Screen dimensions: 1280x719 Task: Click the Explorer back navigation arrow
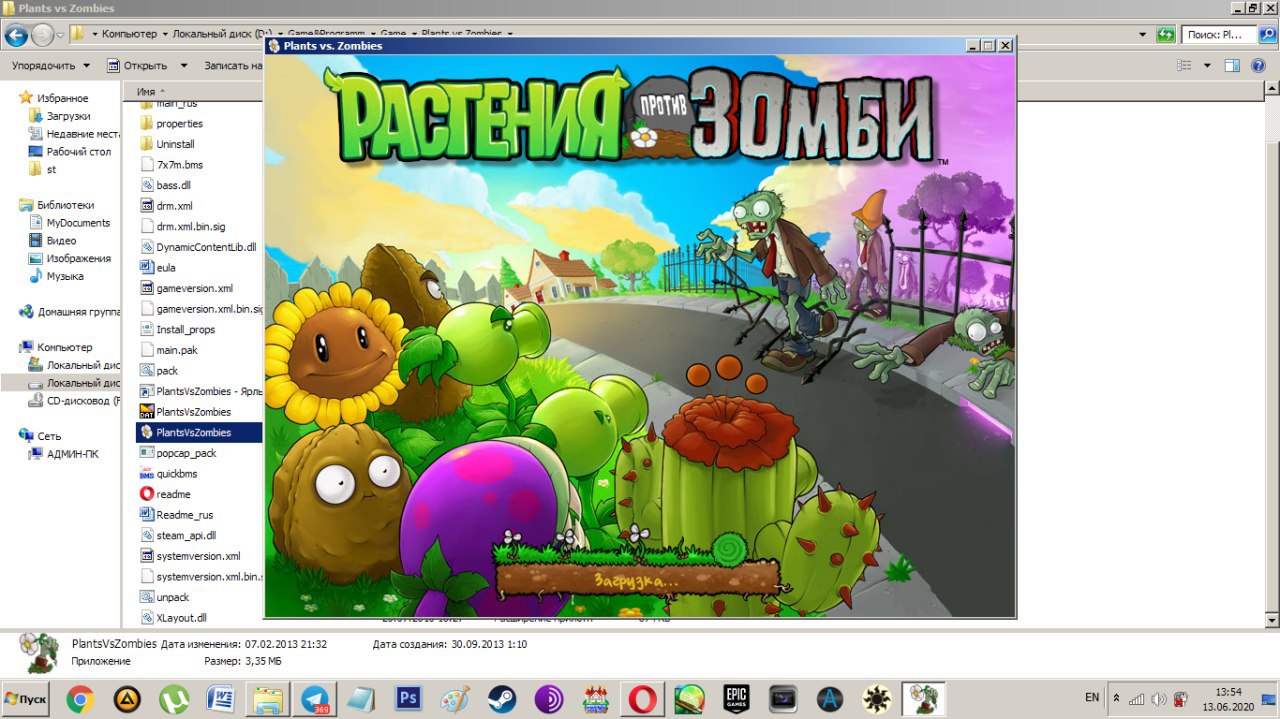tap(16, 35)
